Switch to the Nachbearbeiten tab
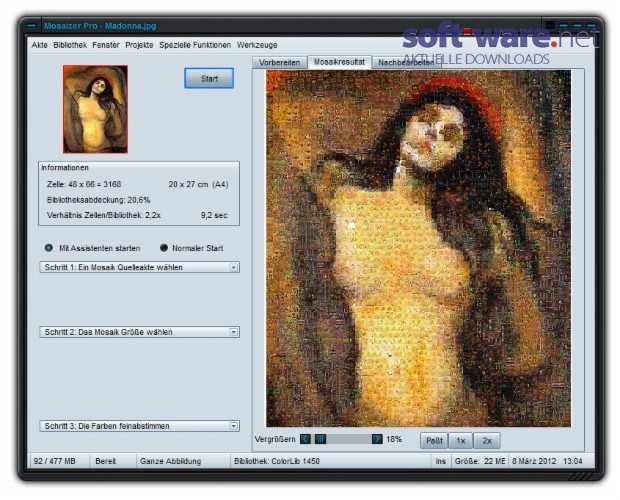The height and width of the screenshot is (500, 620). [x=406, y=62]
